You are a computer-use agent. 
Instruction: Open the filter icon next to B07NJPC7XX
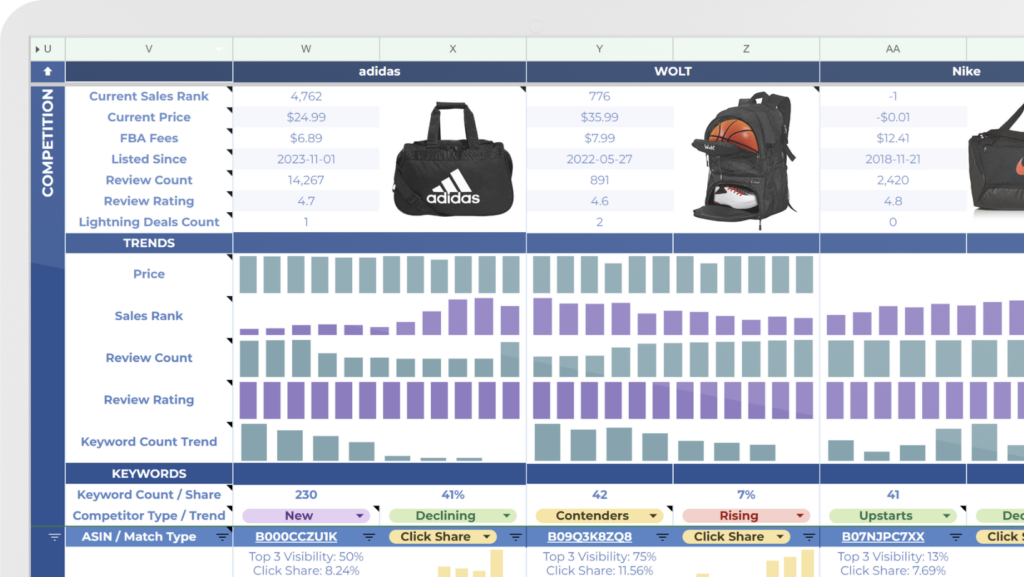point(955,537)
